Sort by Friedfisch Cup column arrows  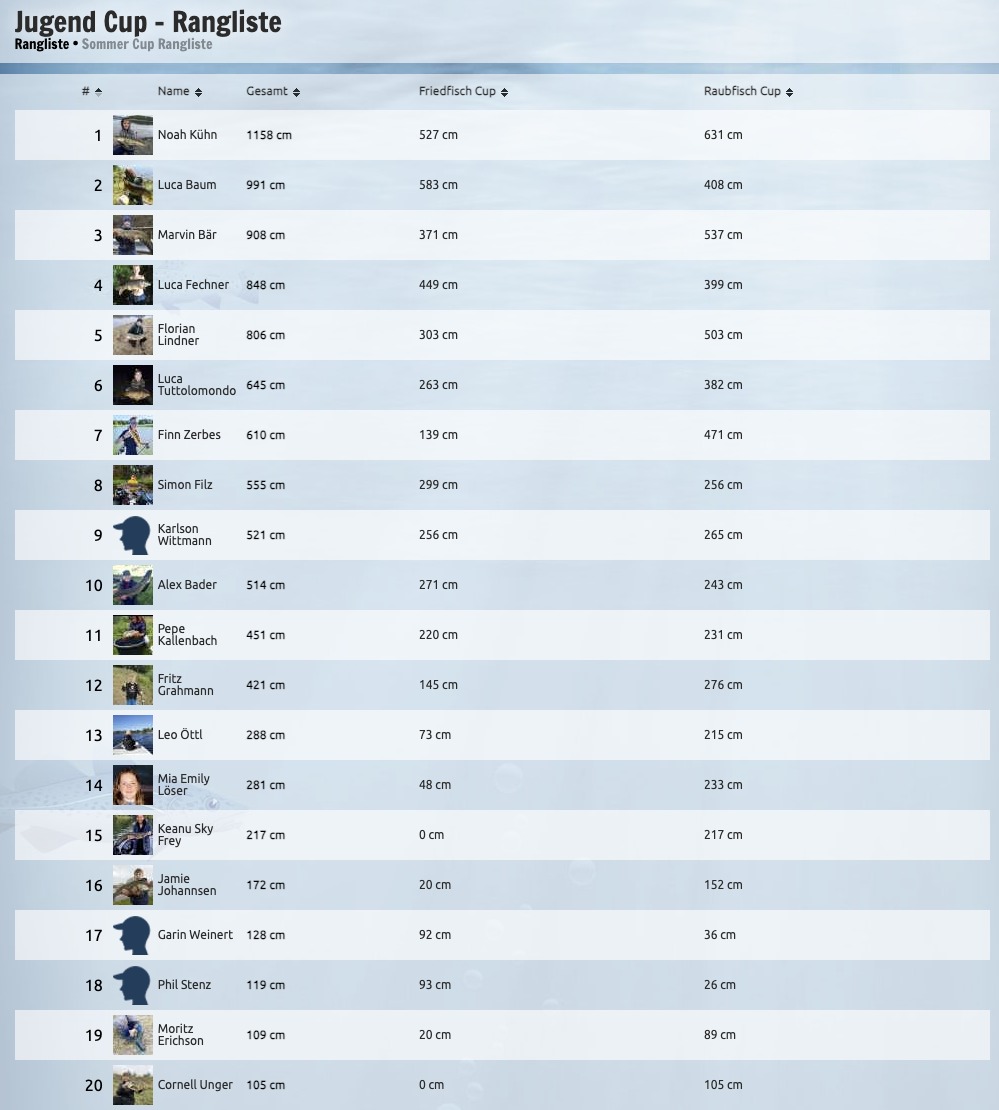[504, 92]
